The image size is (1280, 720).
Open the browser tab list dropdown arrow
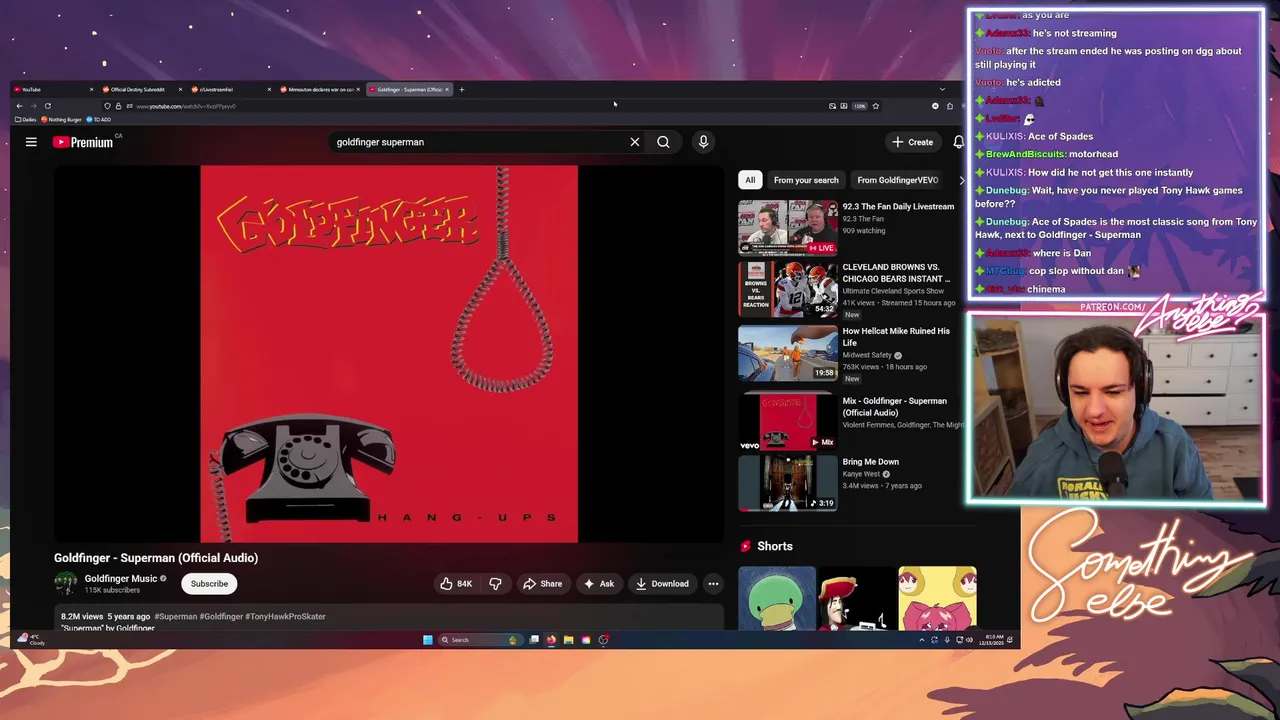click(x=942, y=90)
